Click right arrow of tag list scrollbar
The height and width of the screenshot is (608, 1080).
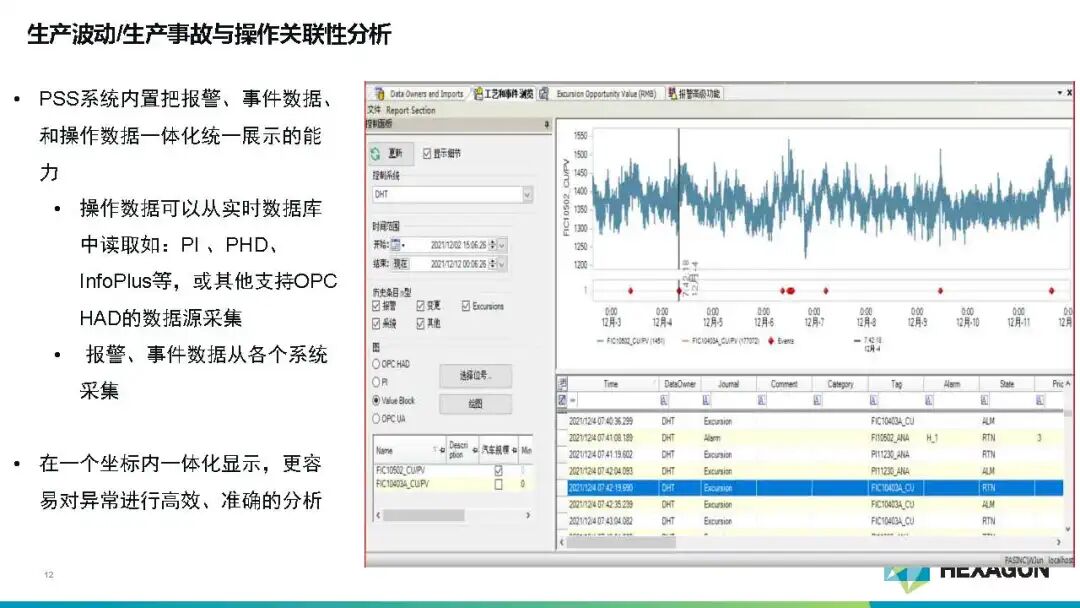pos(528,515)
